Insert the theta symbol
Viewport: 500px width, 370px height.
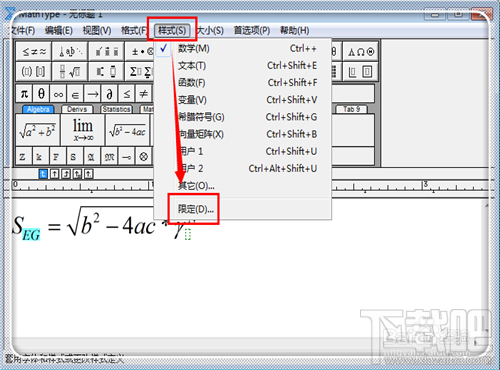pos(41,94)
